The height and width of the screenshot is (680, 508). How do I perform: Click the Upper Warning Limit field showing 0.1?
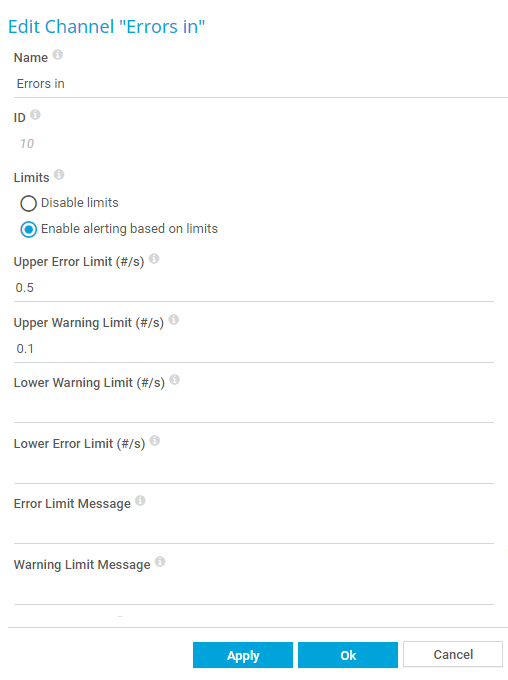coord(254,350)
